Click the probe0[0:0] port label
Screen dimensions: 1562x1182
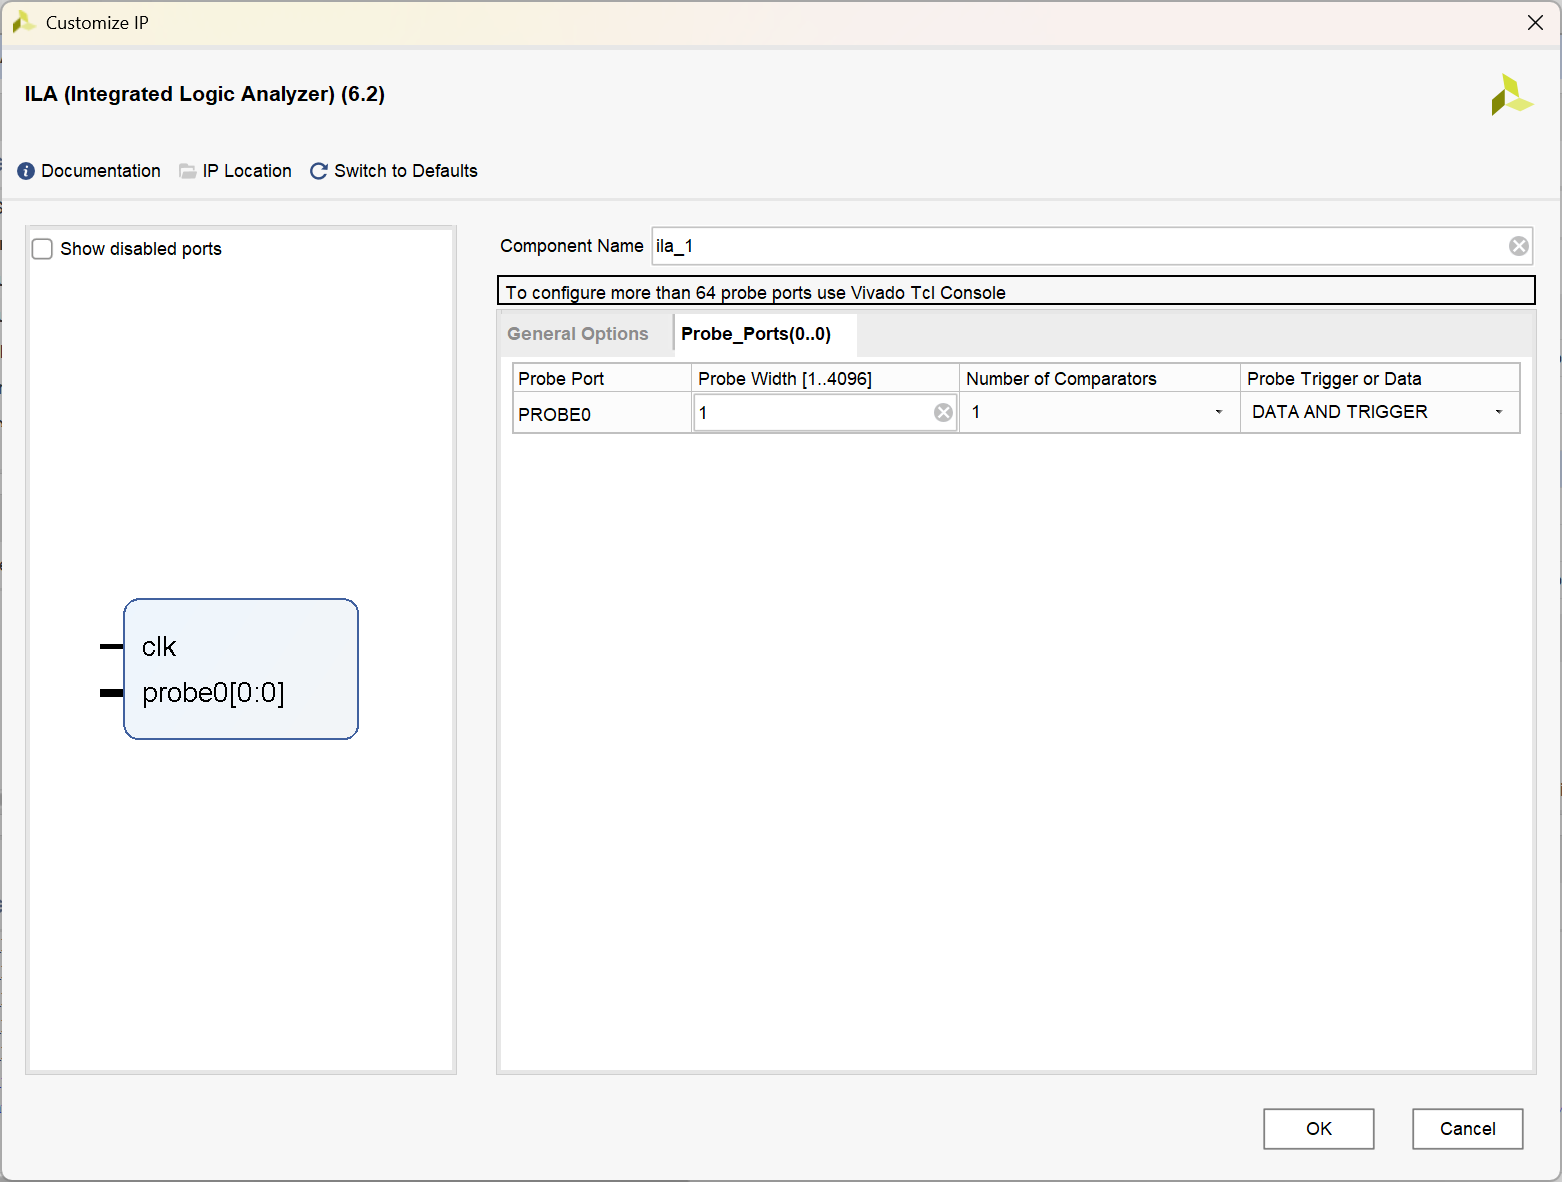pyautogui.click(x=213, y=693)
